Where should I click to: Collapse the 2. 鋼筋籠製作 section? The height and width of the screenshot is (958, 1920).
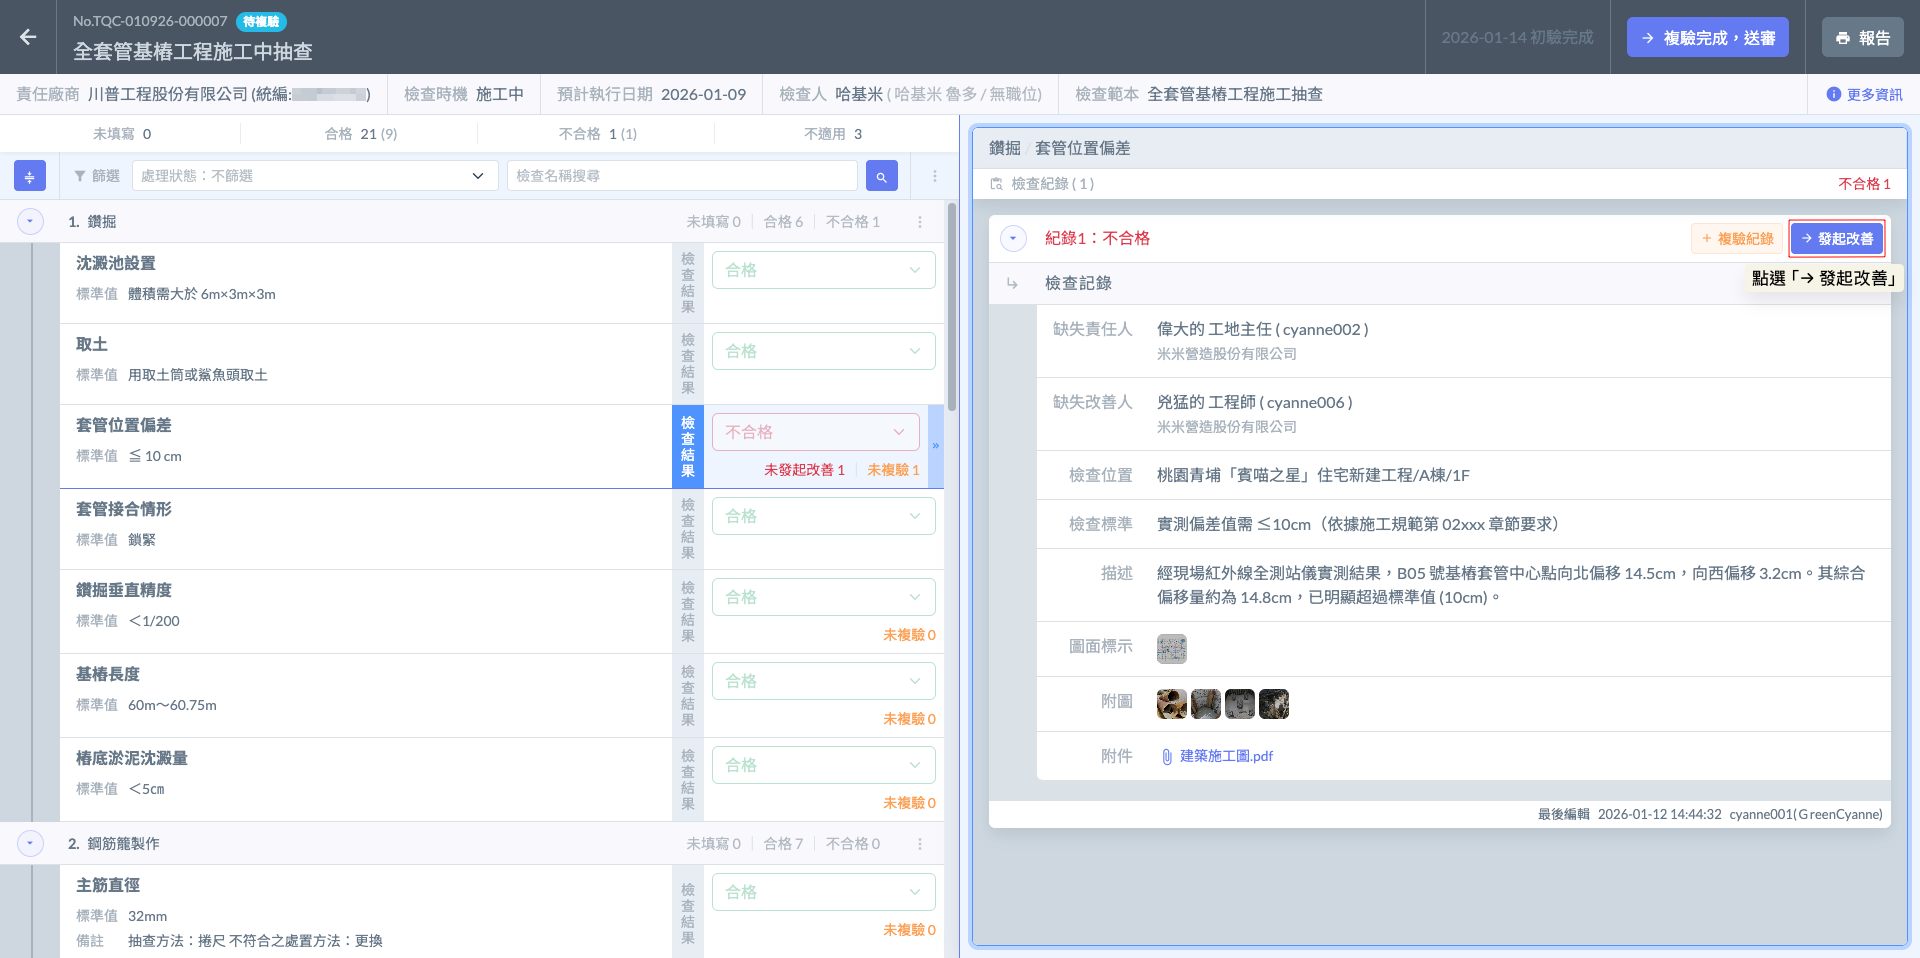pos(30,844)
